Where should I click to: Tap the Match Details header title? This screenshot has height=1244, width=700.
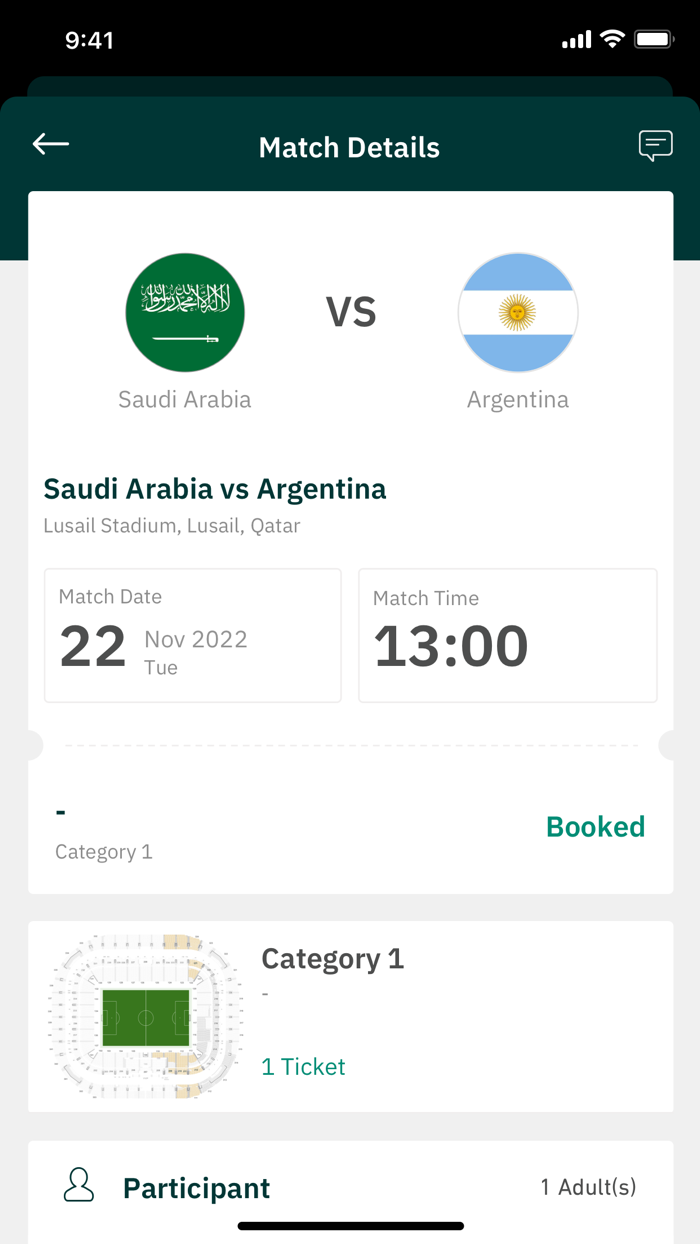(x=349, y=147)
